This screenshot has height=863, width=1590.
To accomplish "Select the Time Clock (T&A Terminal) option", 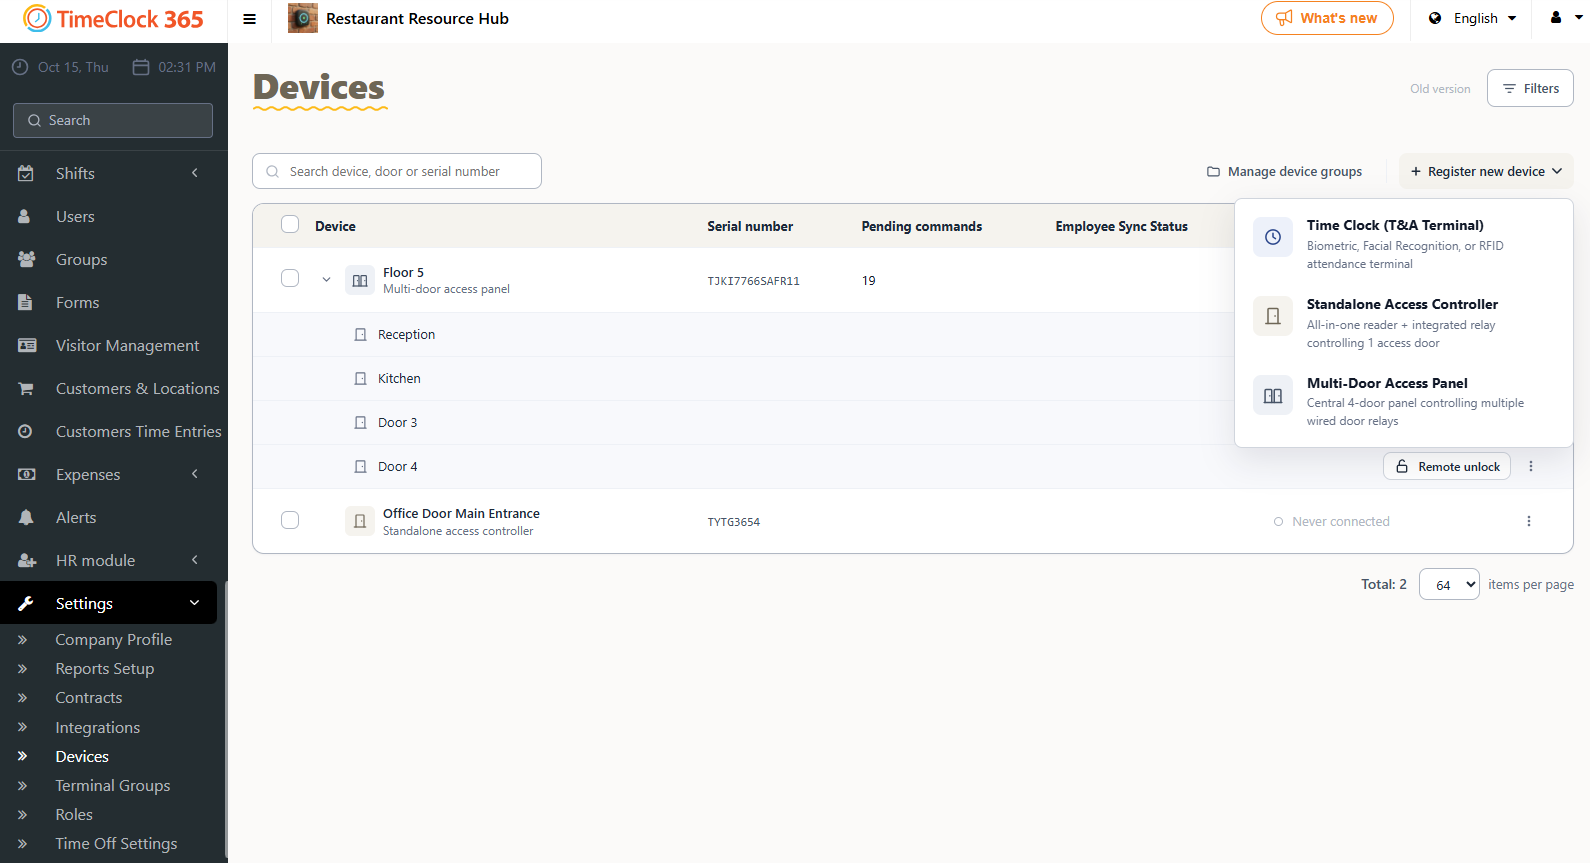I will tap(1404, 244).
